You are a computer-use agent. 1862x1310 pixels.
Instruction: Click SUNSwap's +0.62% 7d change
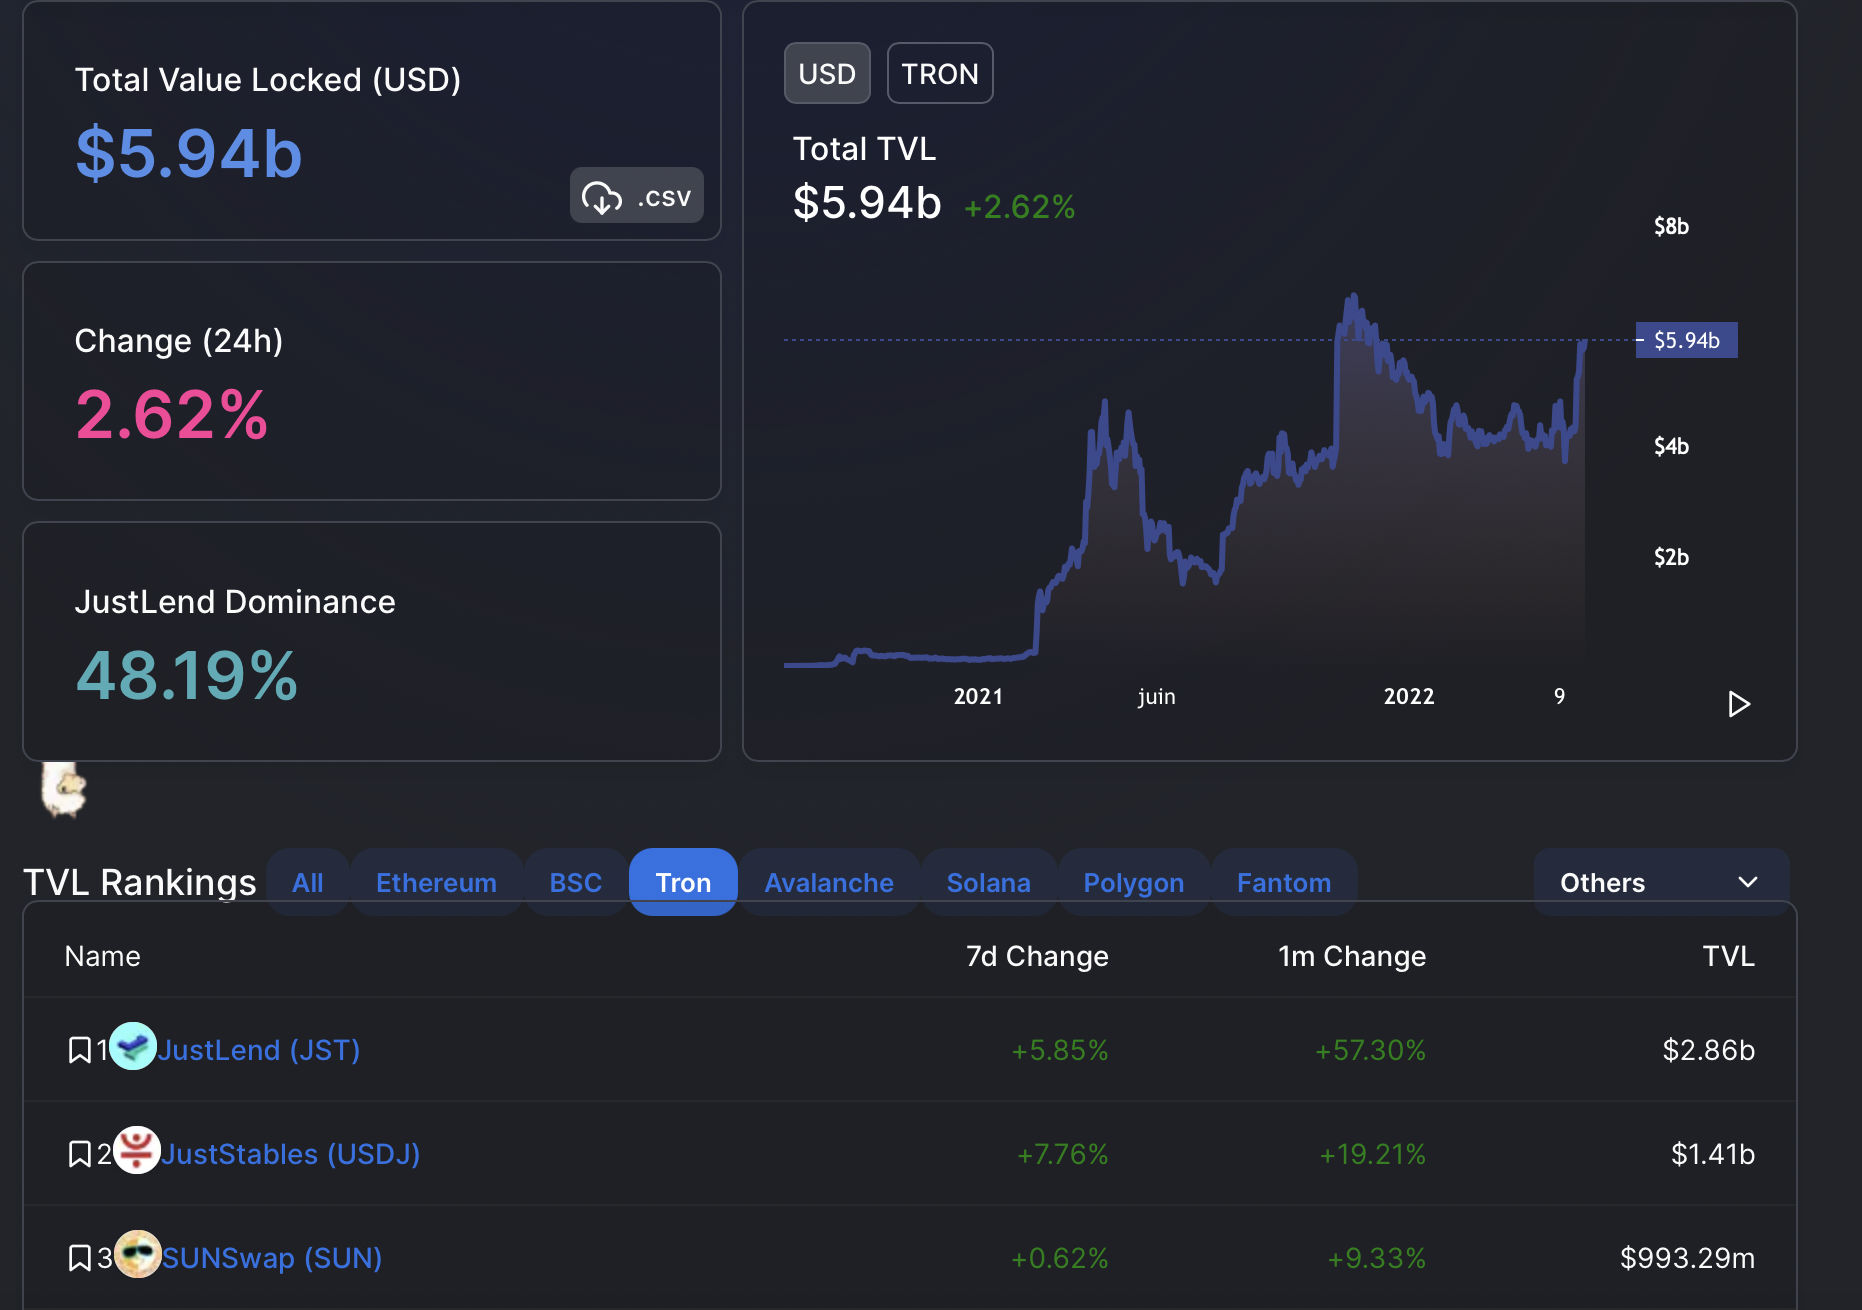click(x=1060, y=1258)
